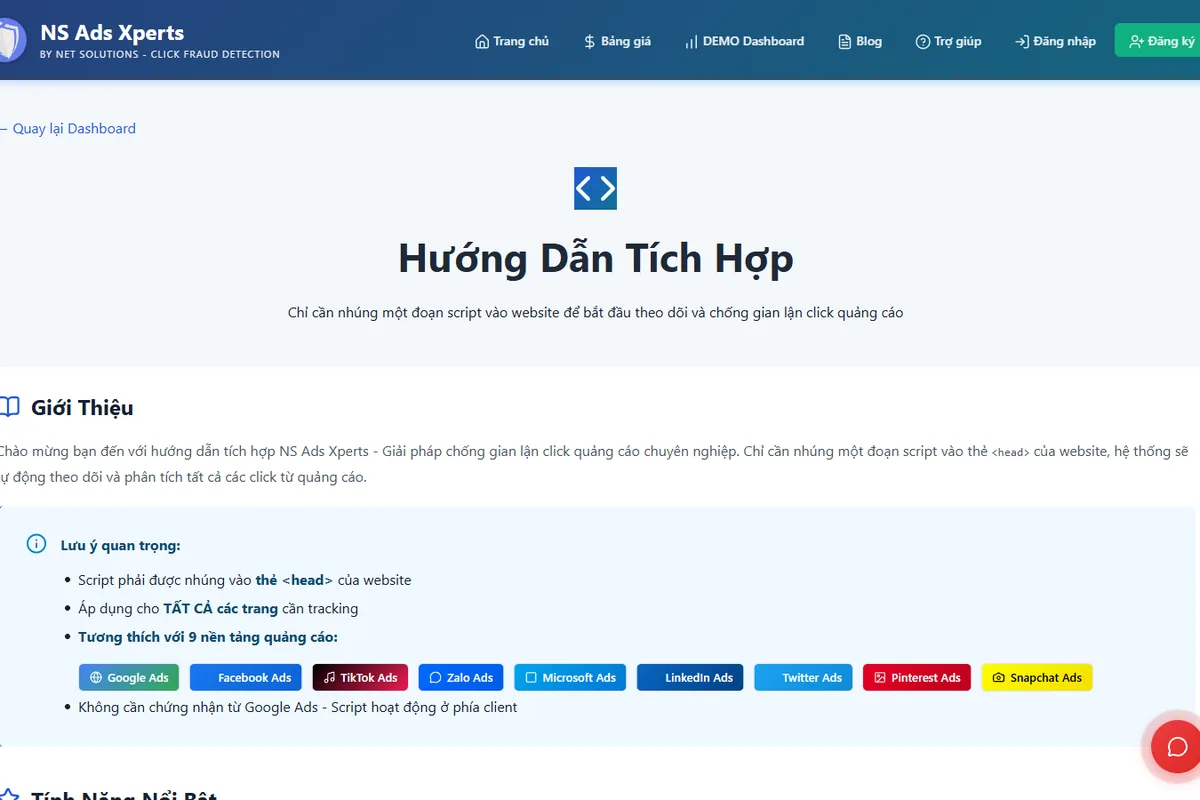Click the Google Ads platform badge
This screenshot has height=800, width=1200.
[x=129, y=677]
